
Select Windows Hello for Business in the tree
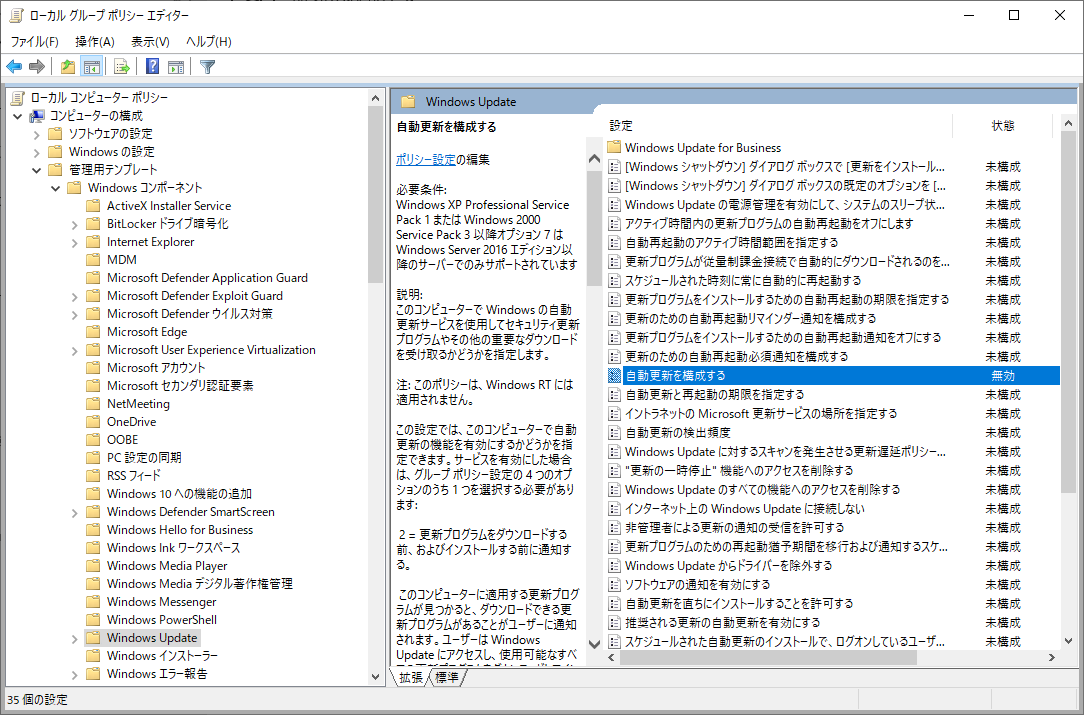coord(180,530)
